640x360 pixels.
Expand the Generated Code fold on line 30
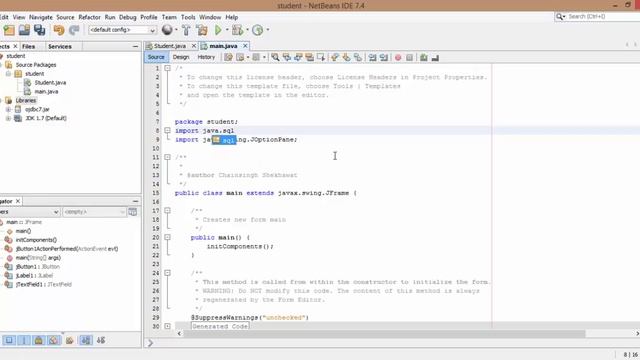pyautogui.click(x=167, y=326)
